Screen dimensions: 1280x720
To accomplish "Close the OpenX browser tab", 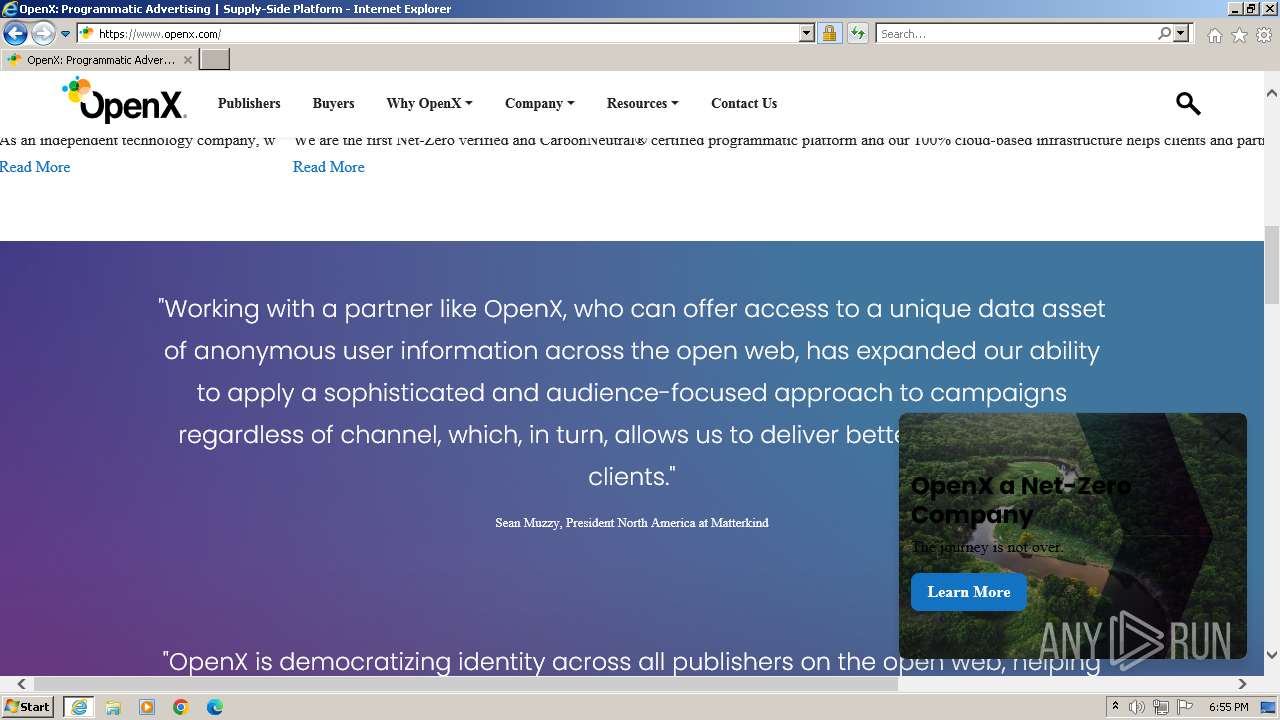I will click(x=187, y=60).
